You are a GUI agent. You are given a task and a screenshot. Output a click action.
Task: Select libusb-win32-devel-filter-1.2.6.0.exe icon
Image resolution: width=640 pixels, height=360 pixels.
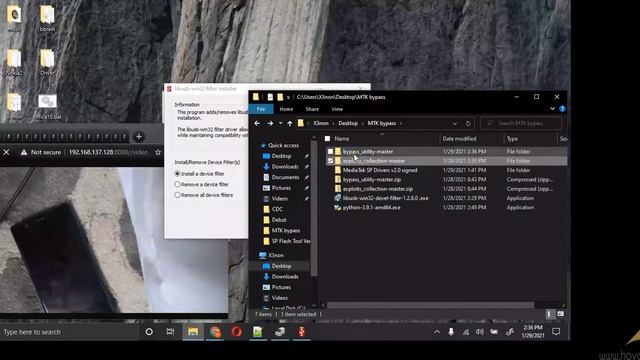click(338, 198)
